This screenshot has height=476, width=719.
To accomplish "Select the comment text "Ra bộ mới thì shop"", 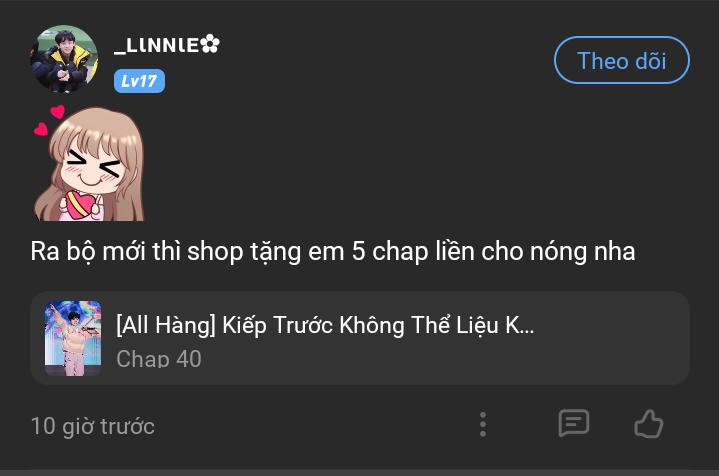I will click(137, 252).
